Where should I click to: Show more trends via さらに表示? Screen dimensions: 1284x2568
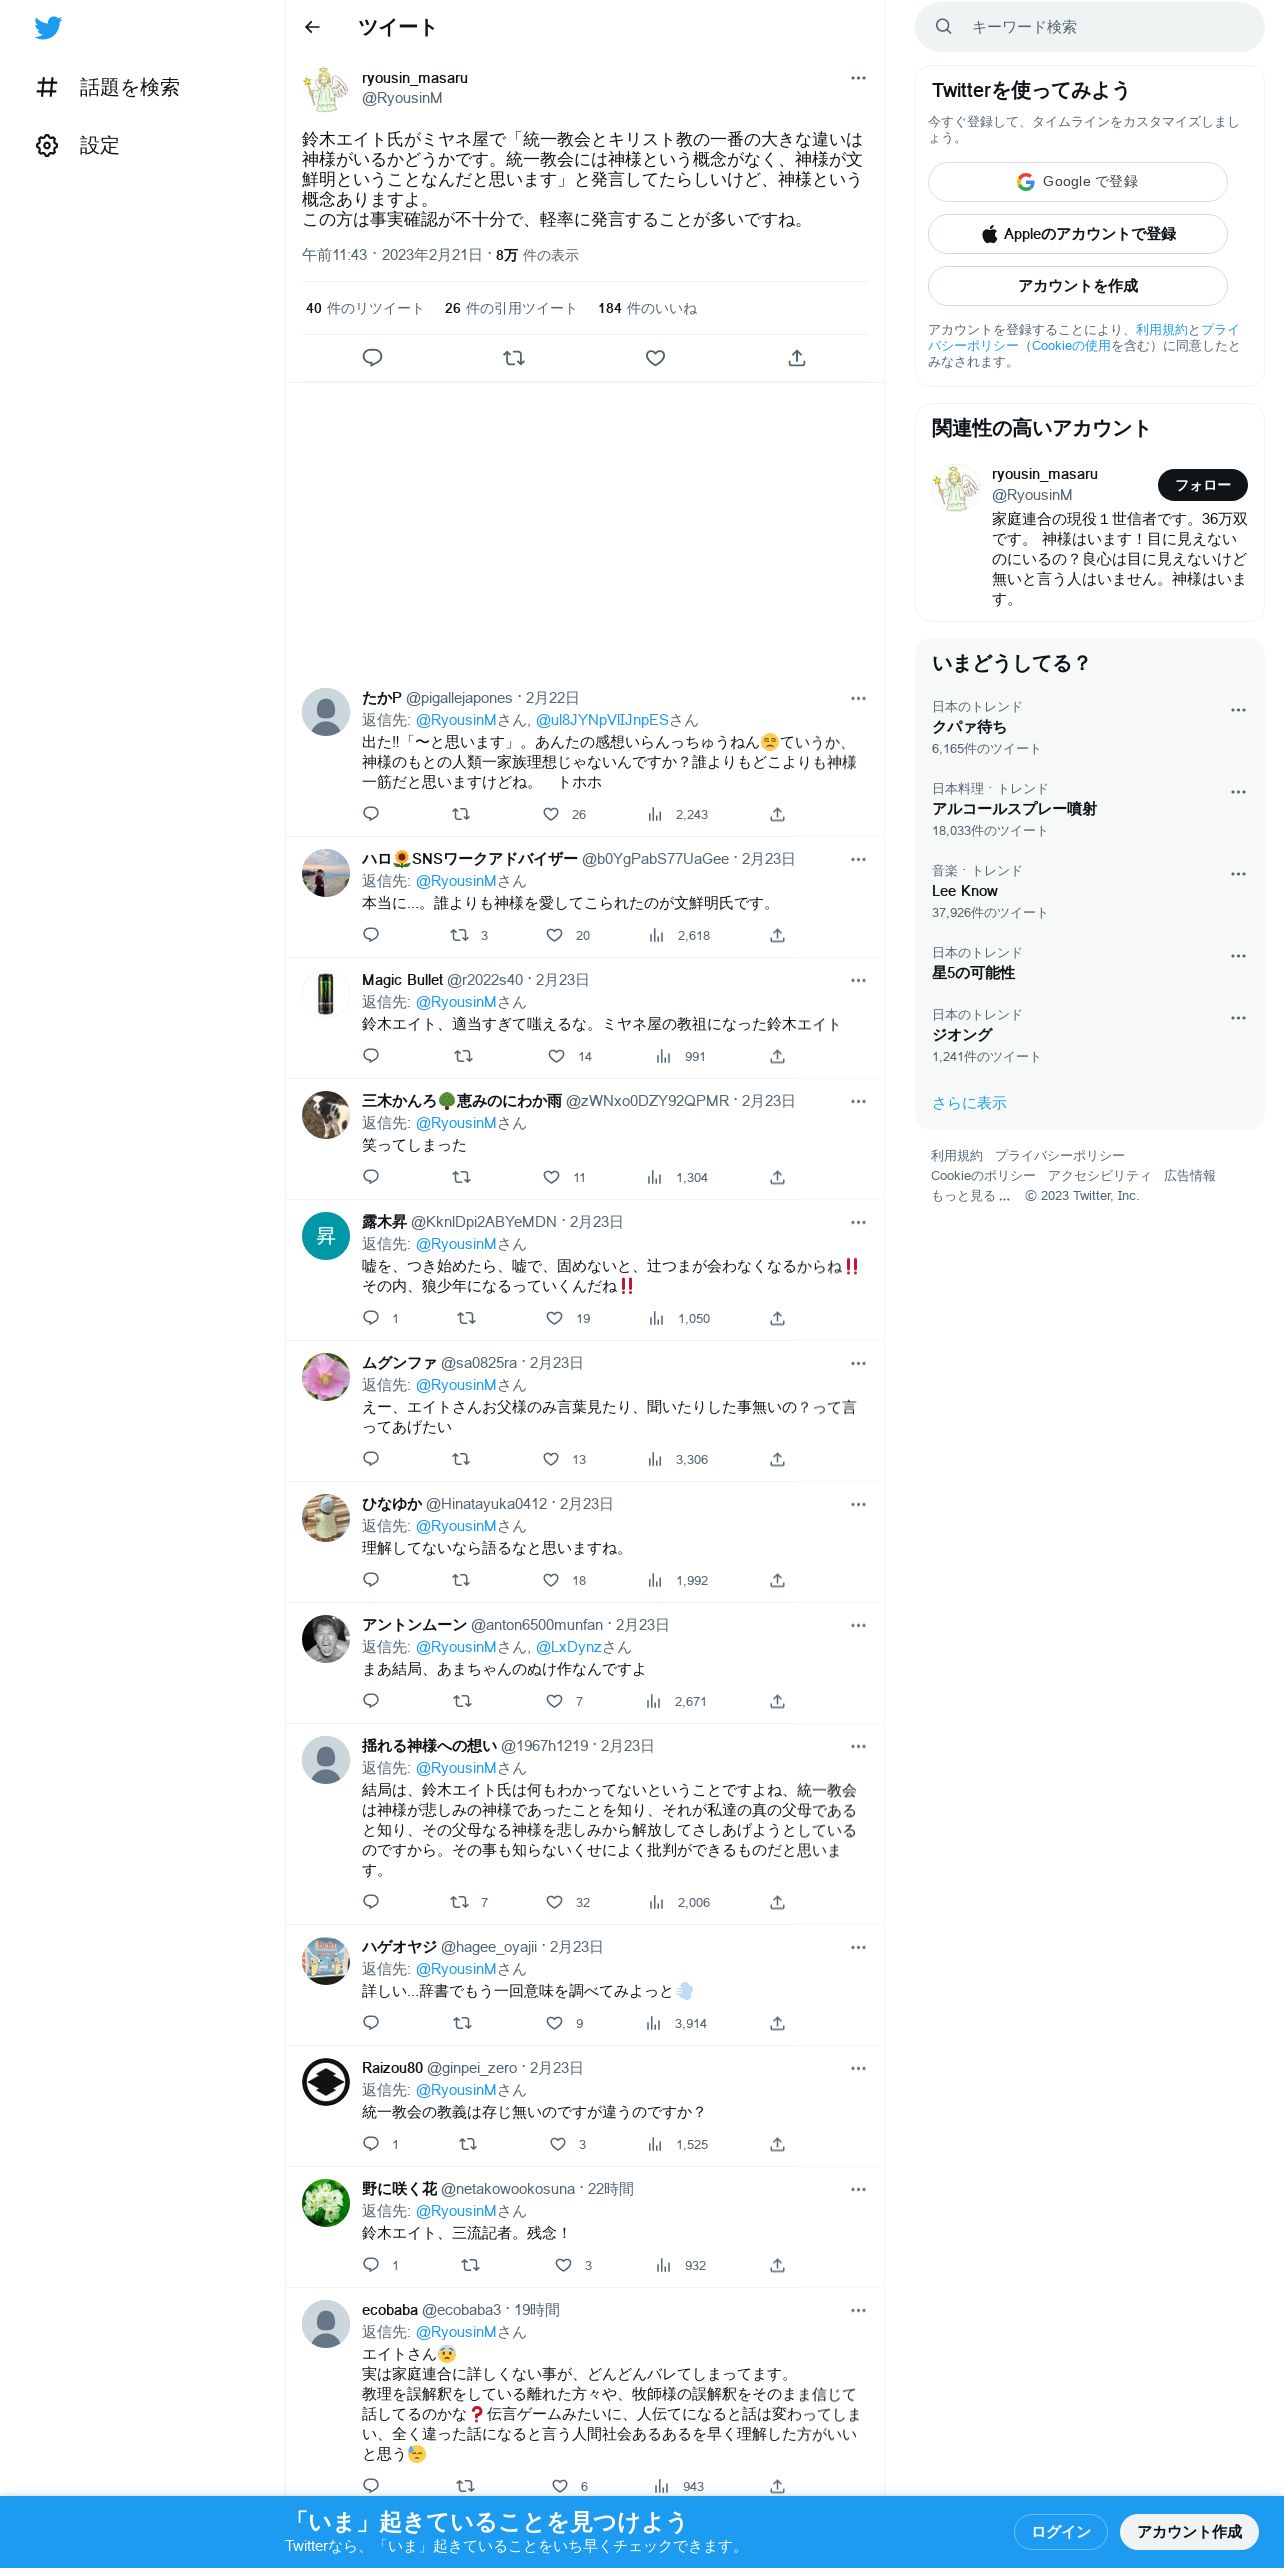969,1103
